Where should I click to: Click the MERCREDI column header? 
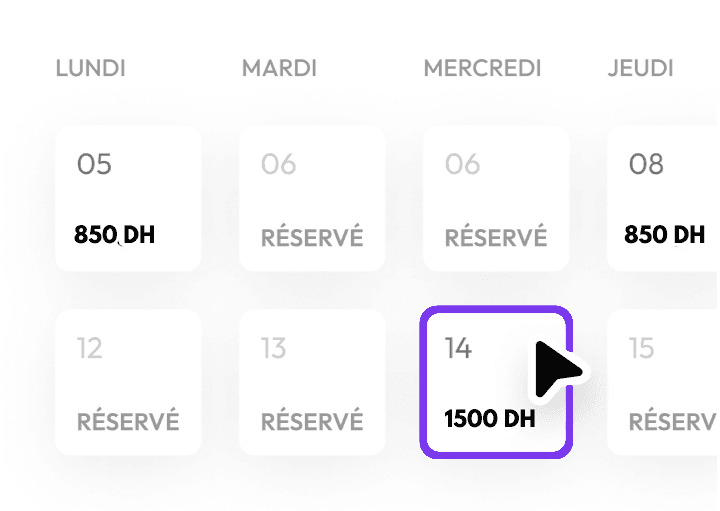click(482, 69)
